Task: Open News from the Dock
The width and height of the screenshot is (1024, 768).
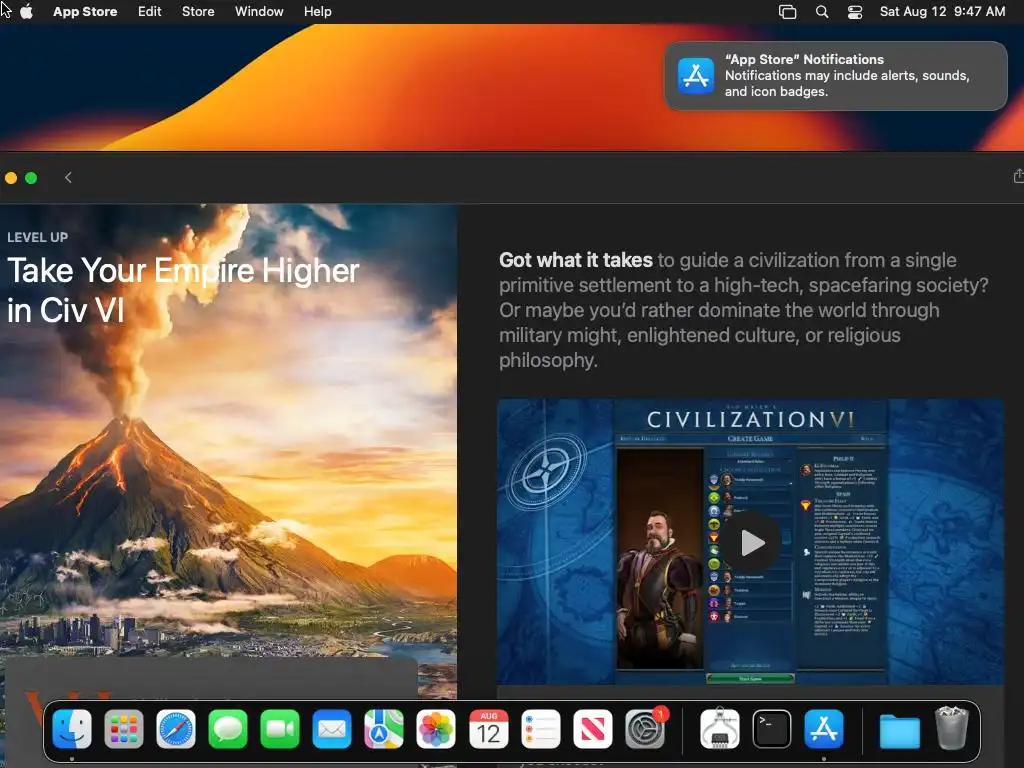Action: (x=593, y=729)
